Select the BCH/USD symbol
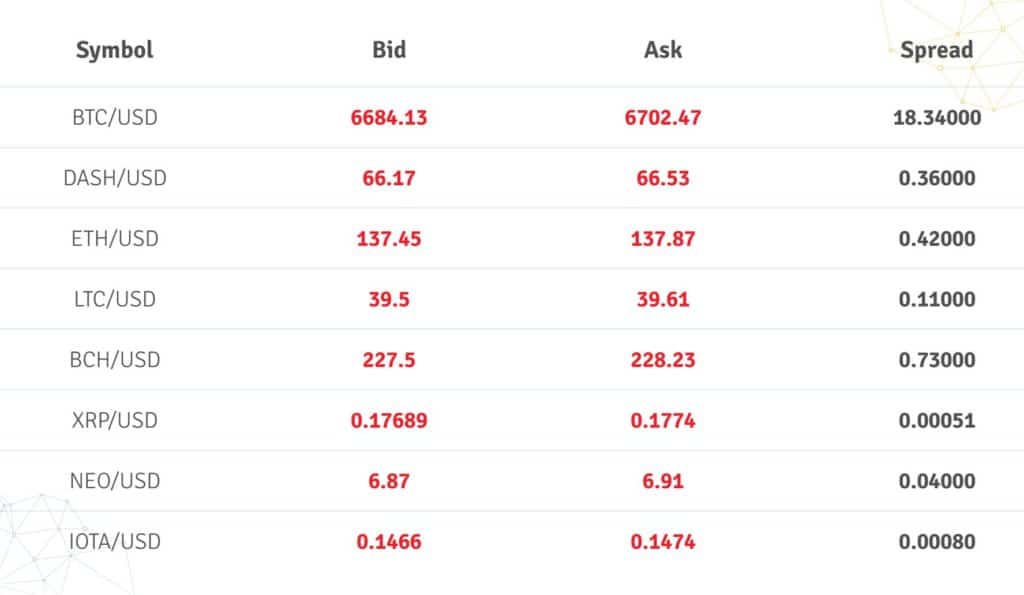The image size is (1024, 595). point(115,360)
